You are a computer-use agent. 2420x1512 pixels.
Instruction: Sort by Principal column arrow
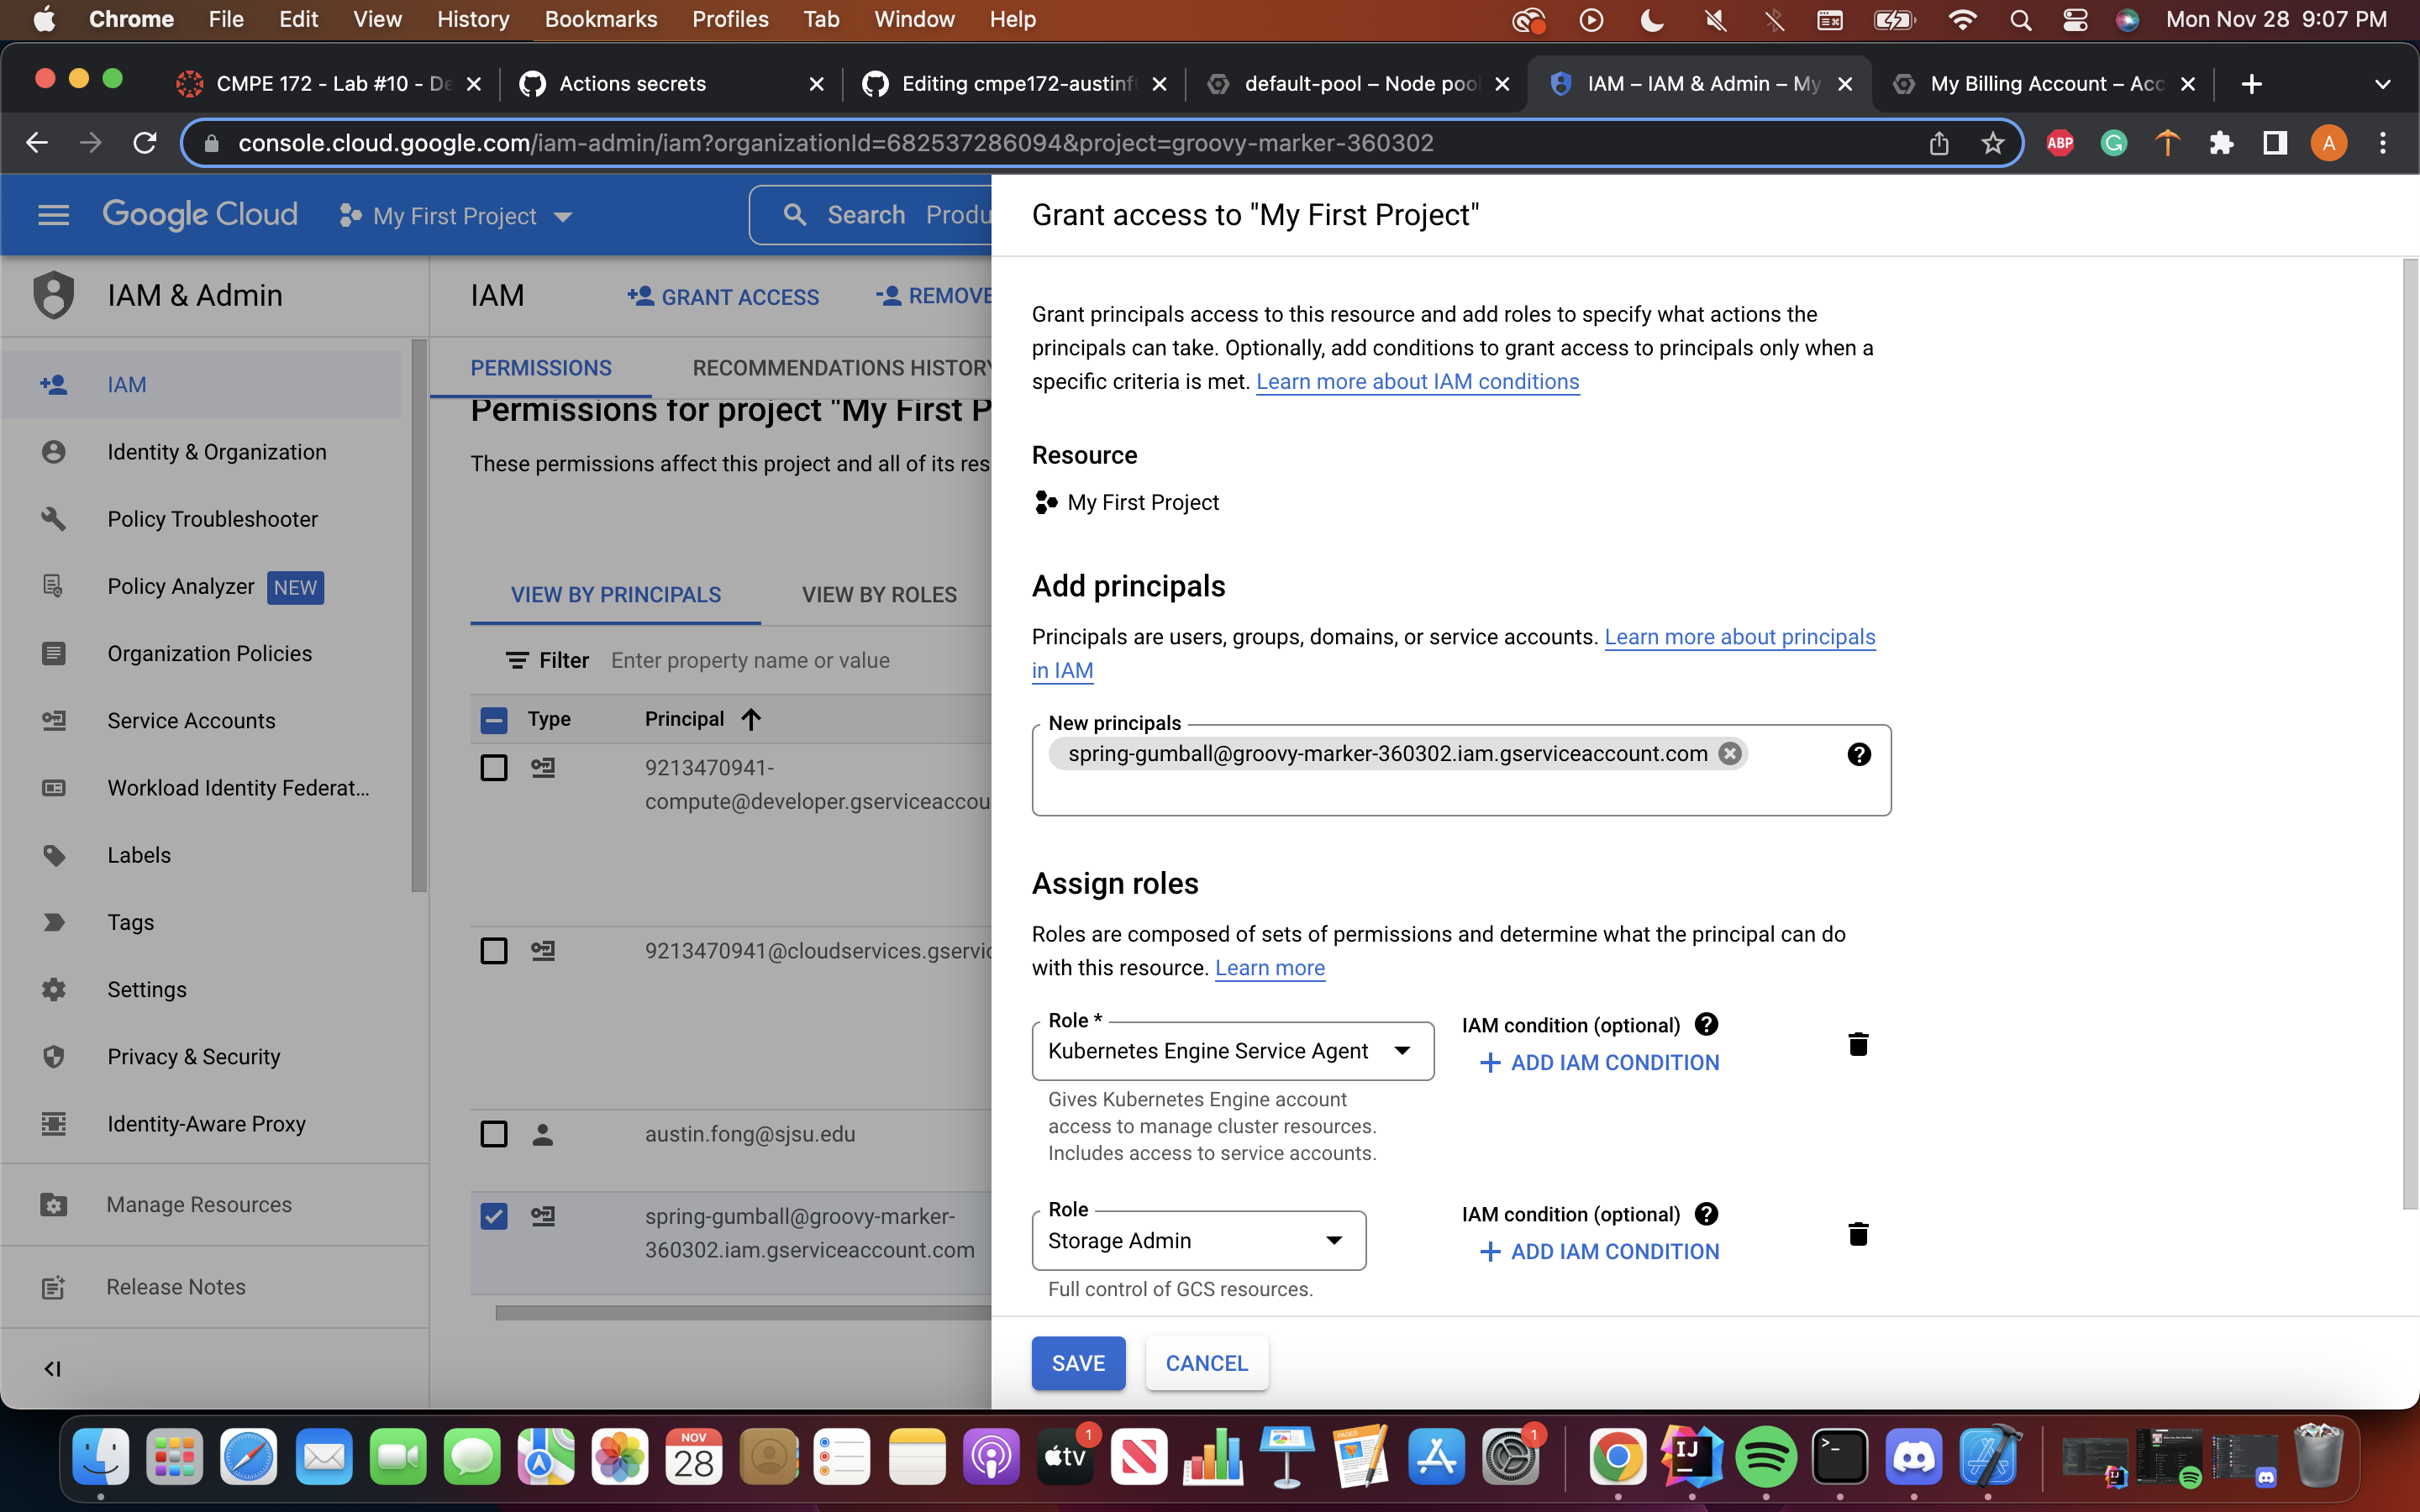[x=751, y=719]
